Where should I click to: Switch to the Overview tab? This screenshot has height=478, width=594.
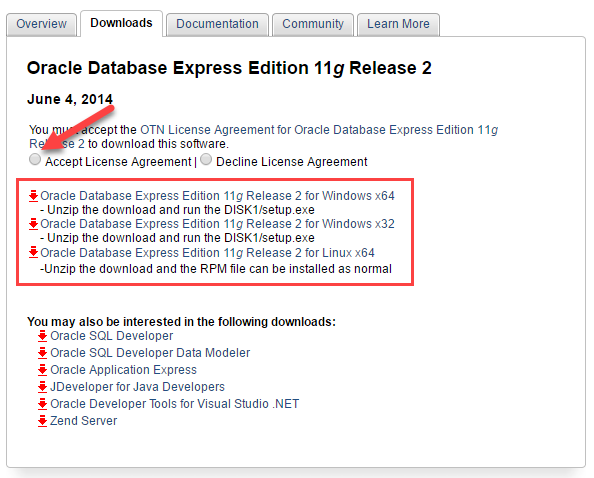(41, 24)
